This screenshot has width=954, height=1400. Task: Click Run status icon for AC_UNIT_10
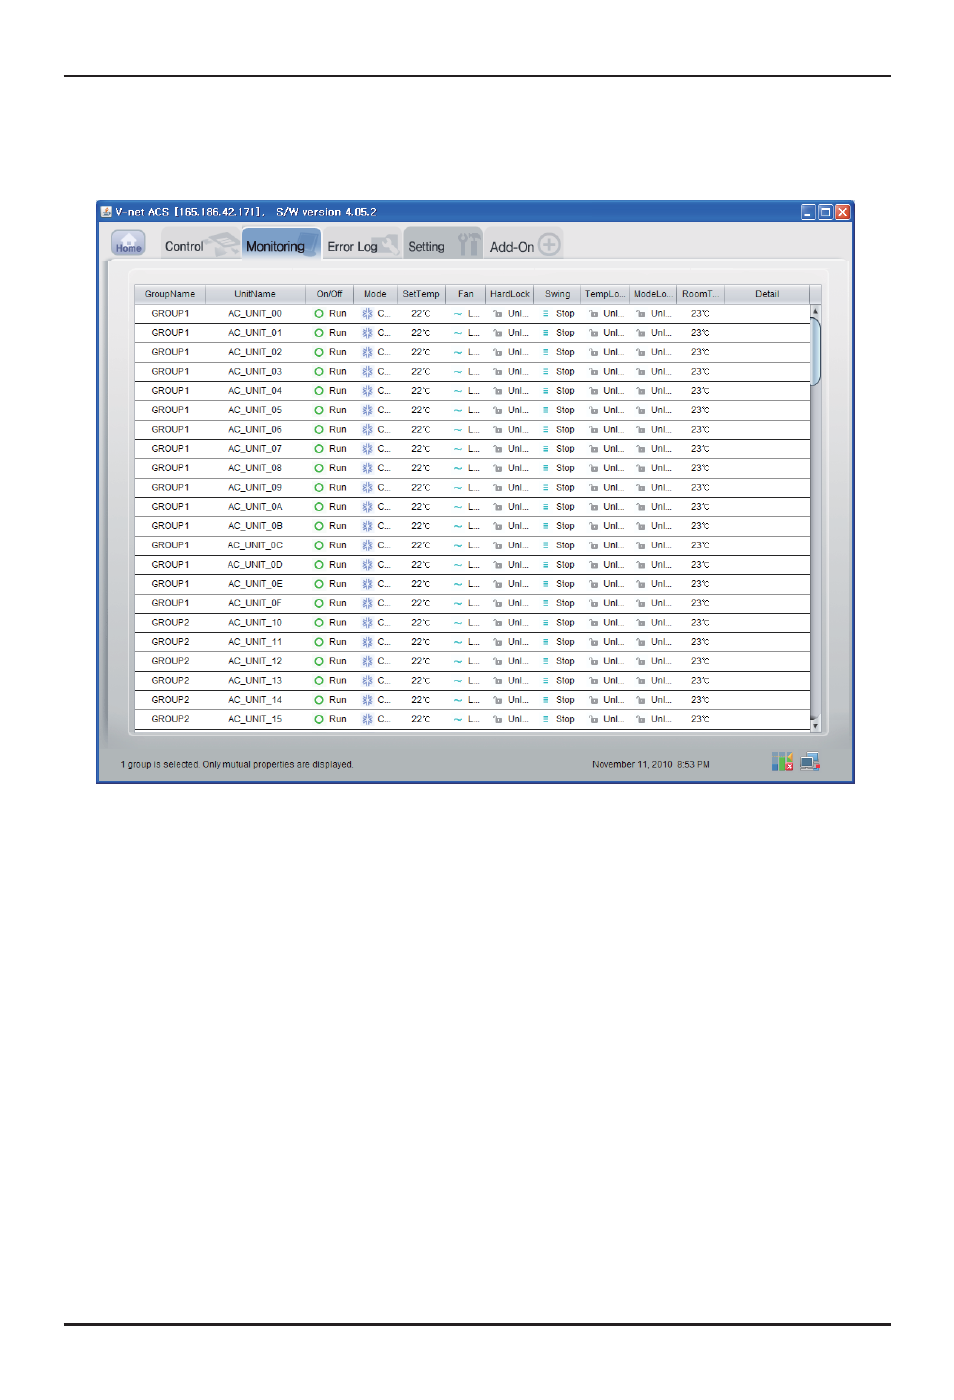pos(319,623)
